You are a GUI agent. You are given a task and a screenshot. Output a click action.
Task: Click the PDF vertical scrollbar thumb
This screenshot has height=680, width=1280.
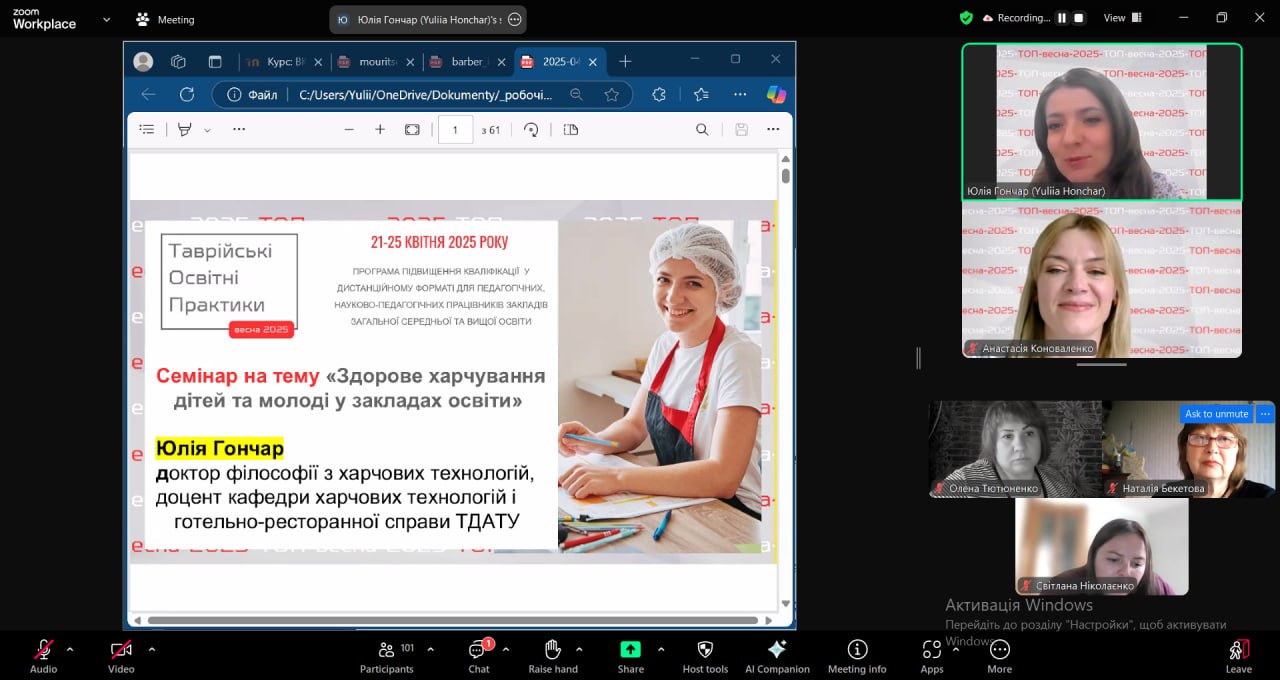click(786, 176)
